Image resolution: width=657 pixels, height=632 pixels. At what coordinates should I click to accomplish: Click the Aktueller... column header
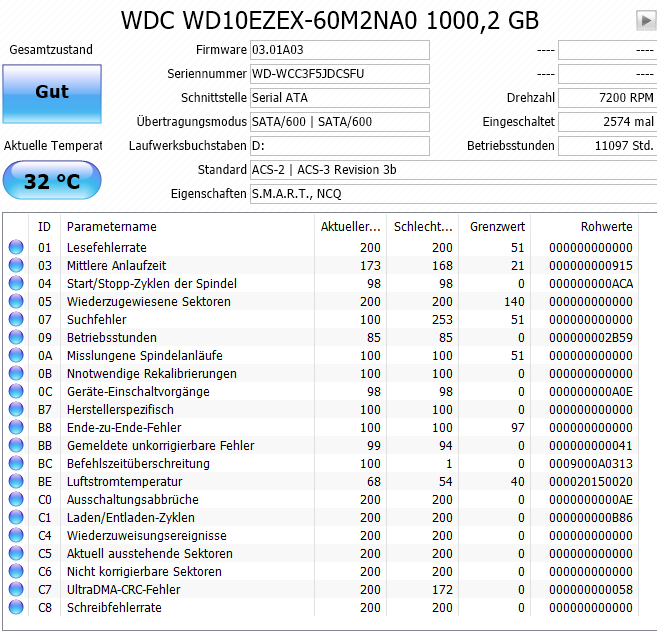[350, 227]
